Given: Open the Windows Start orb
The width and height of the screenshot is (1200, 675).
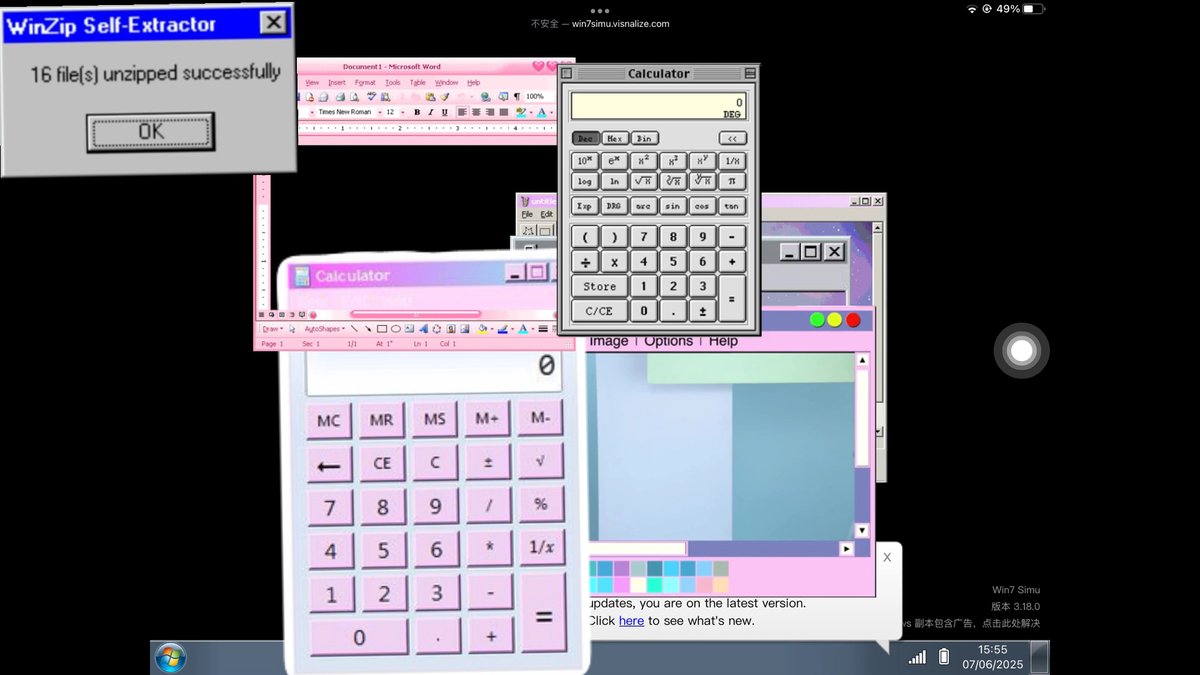Looking at the screenshot, I should click(x=170, y=658).
